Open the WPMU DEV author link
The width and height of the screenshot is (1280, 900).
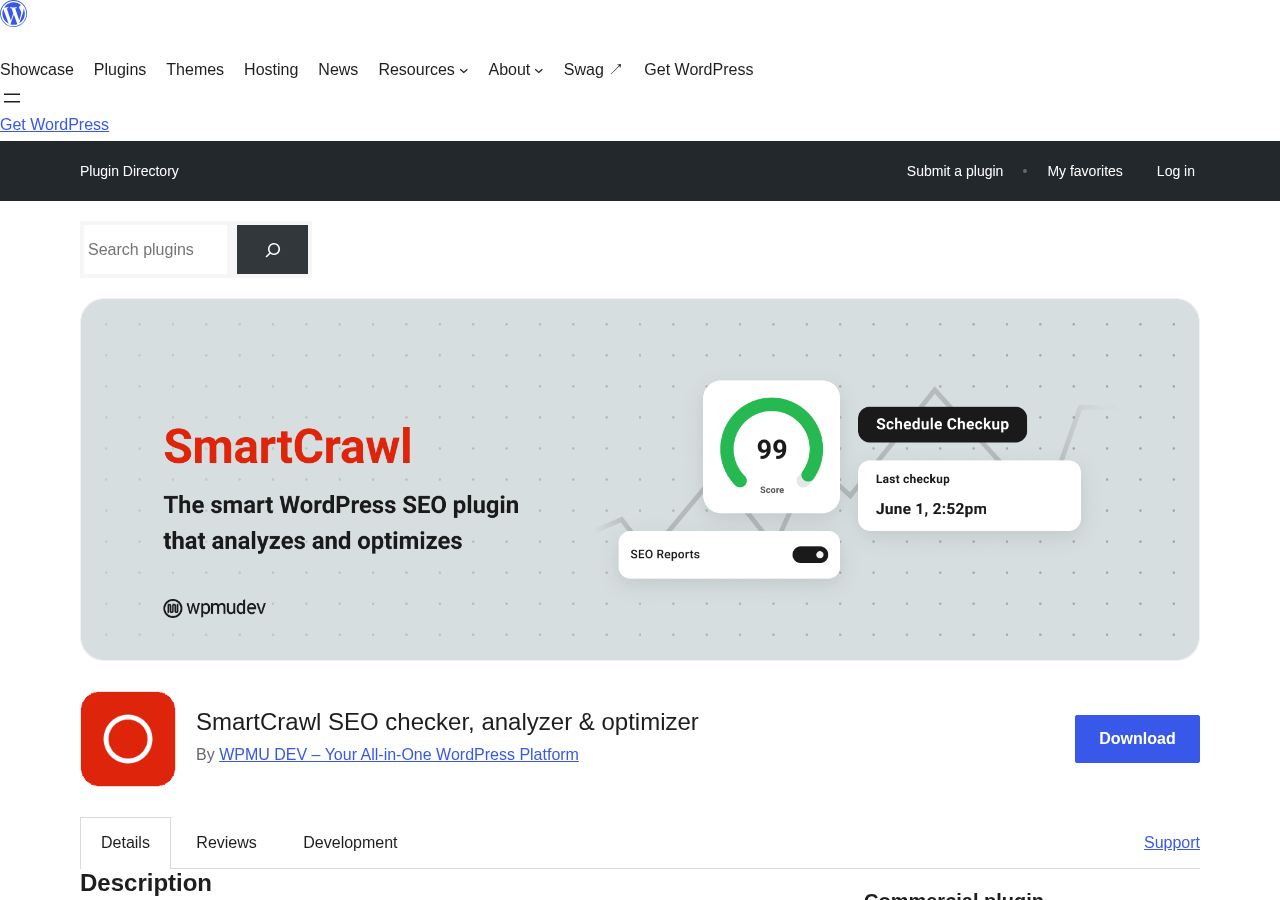399,755
